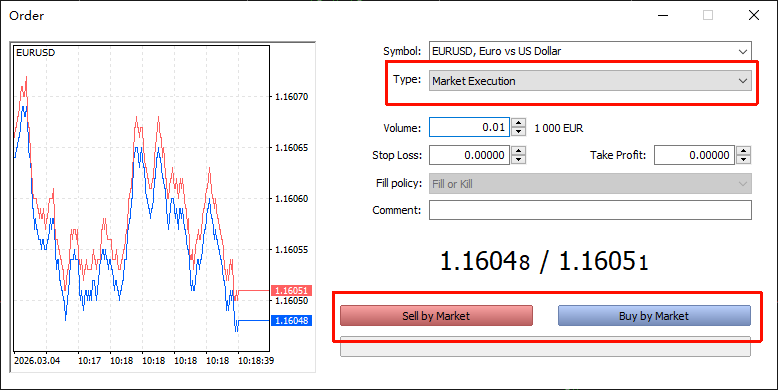The image size is (778, 390).
Task: Click the blue 1.16048 bid price tag
Action: 291,321
